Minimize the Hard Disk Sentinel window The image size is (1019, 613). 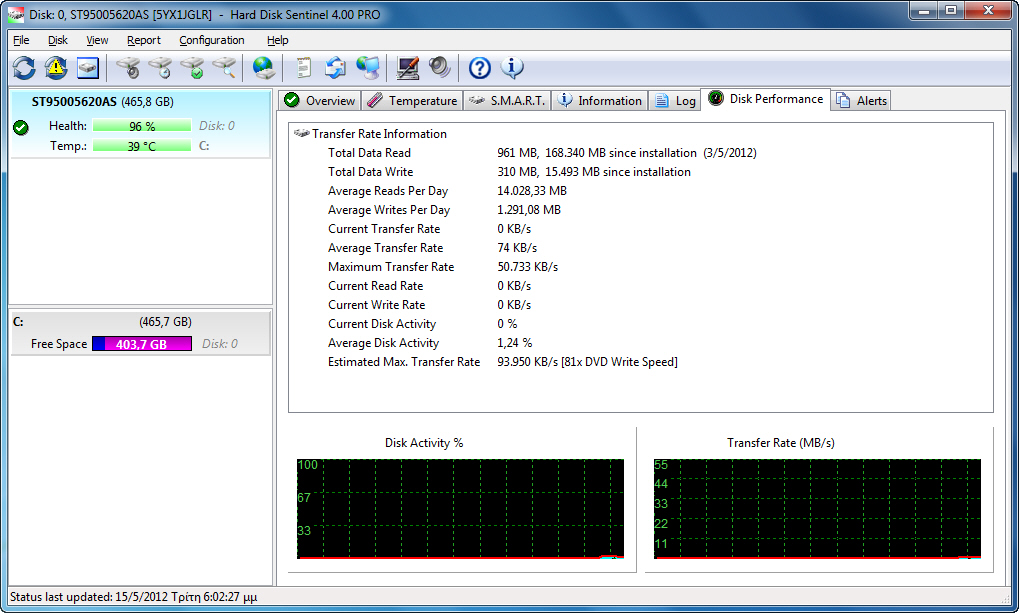click(x=923, y=11)
